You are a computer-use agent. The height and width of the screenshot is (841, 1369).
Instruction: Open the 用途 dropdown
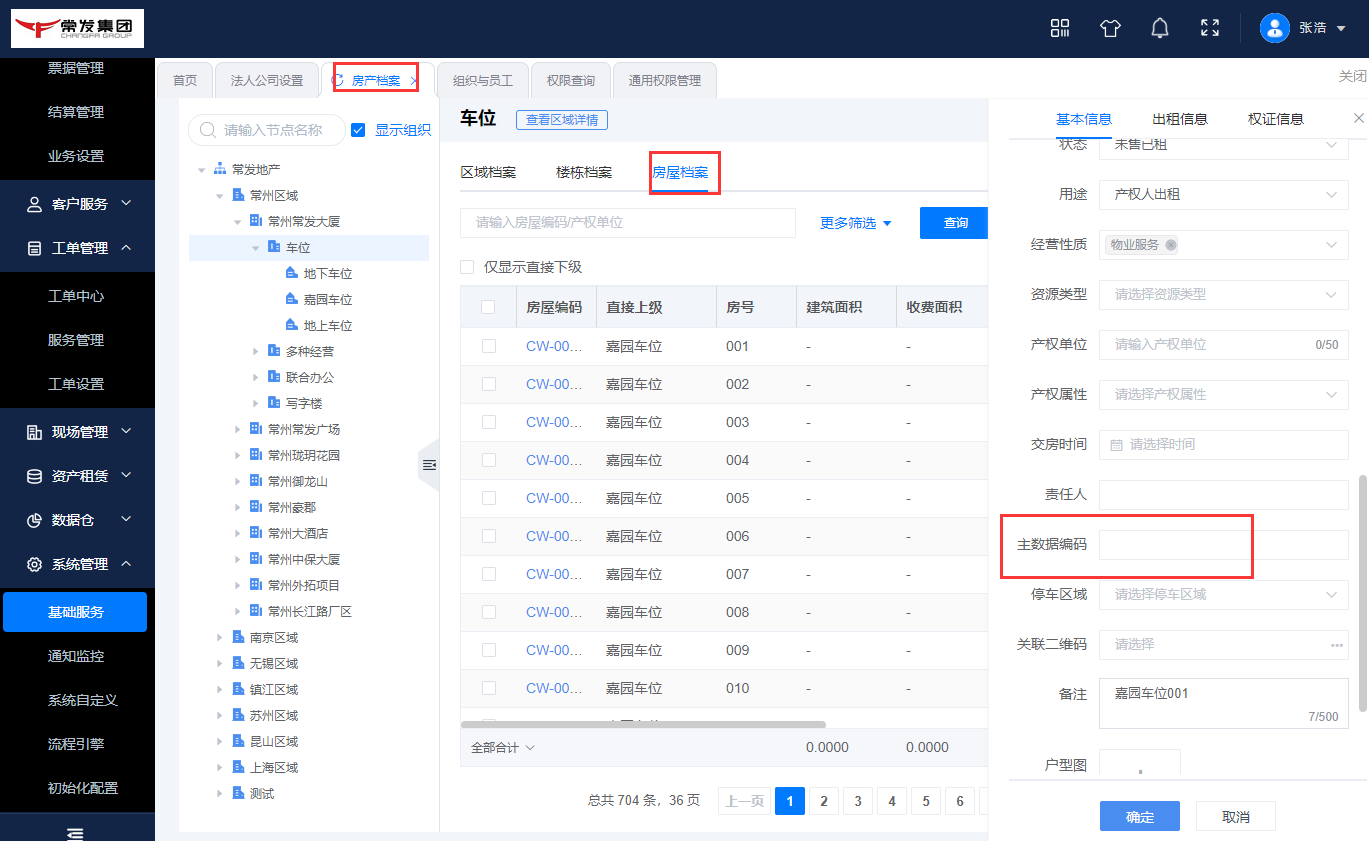click(1223, 194)
